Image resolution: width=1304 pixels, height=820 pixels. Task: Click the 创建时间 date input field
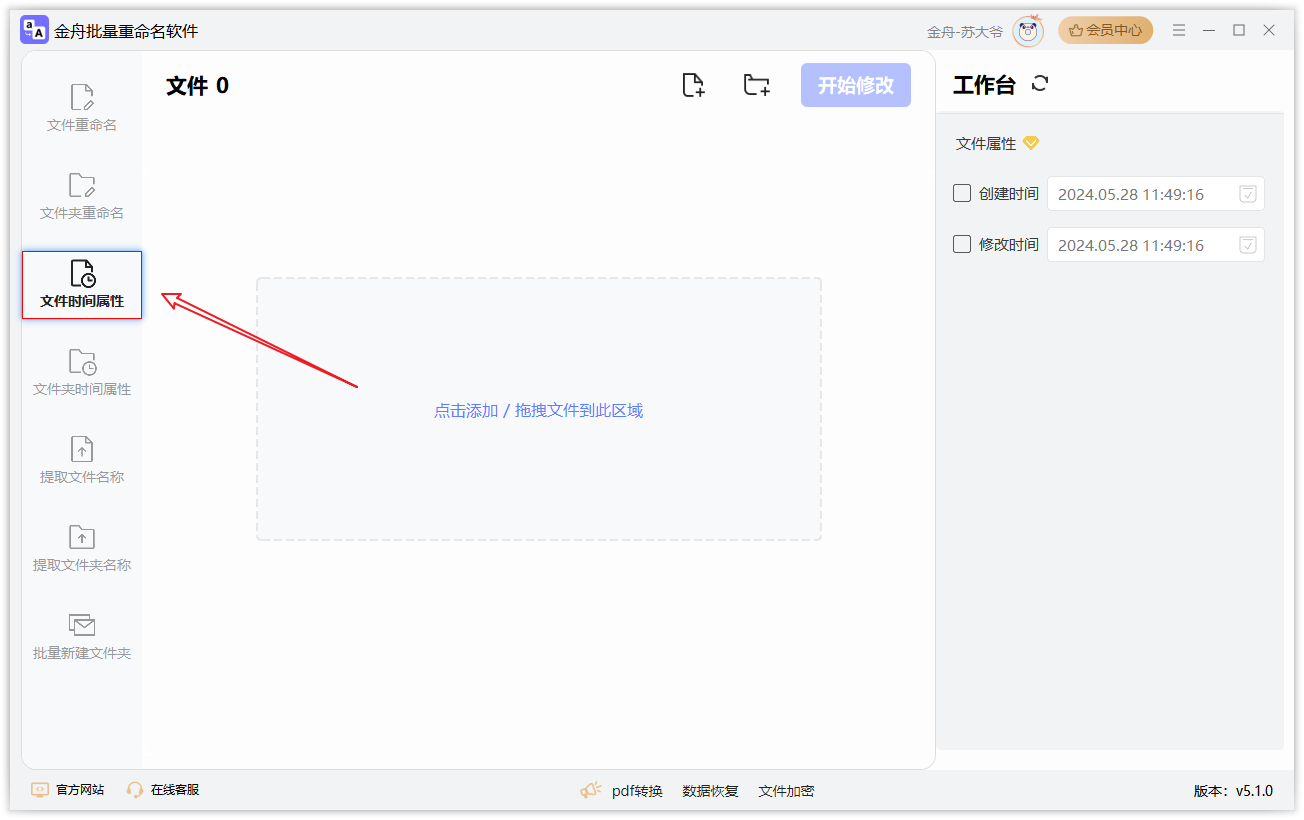[1156, 194]
